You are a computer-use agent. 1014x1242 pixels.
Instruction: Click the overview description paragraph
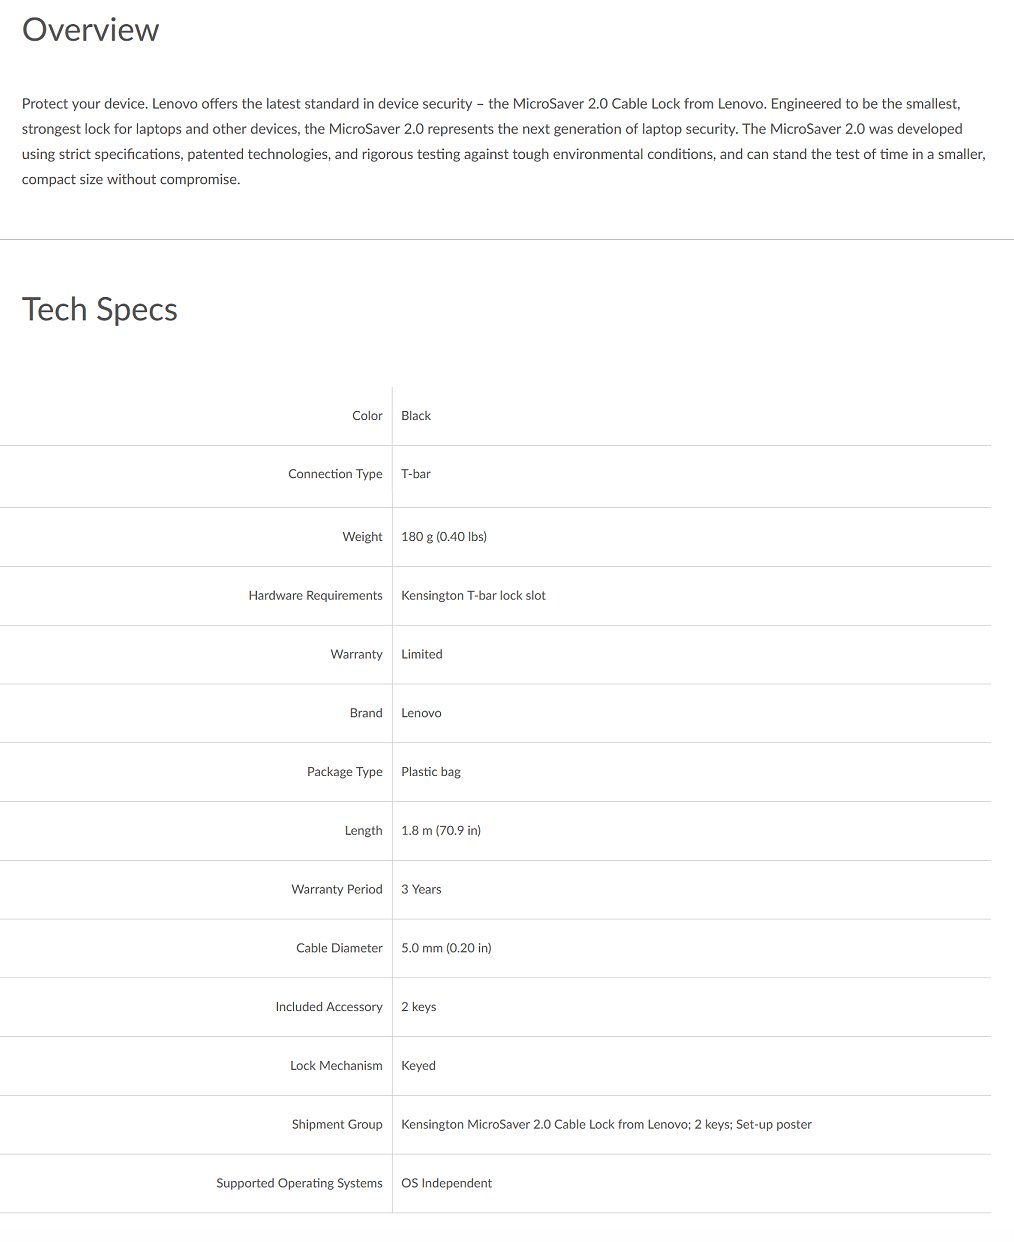tap(504, 141)
